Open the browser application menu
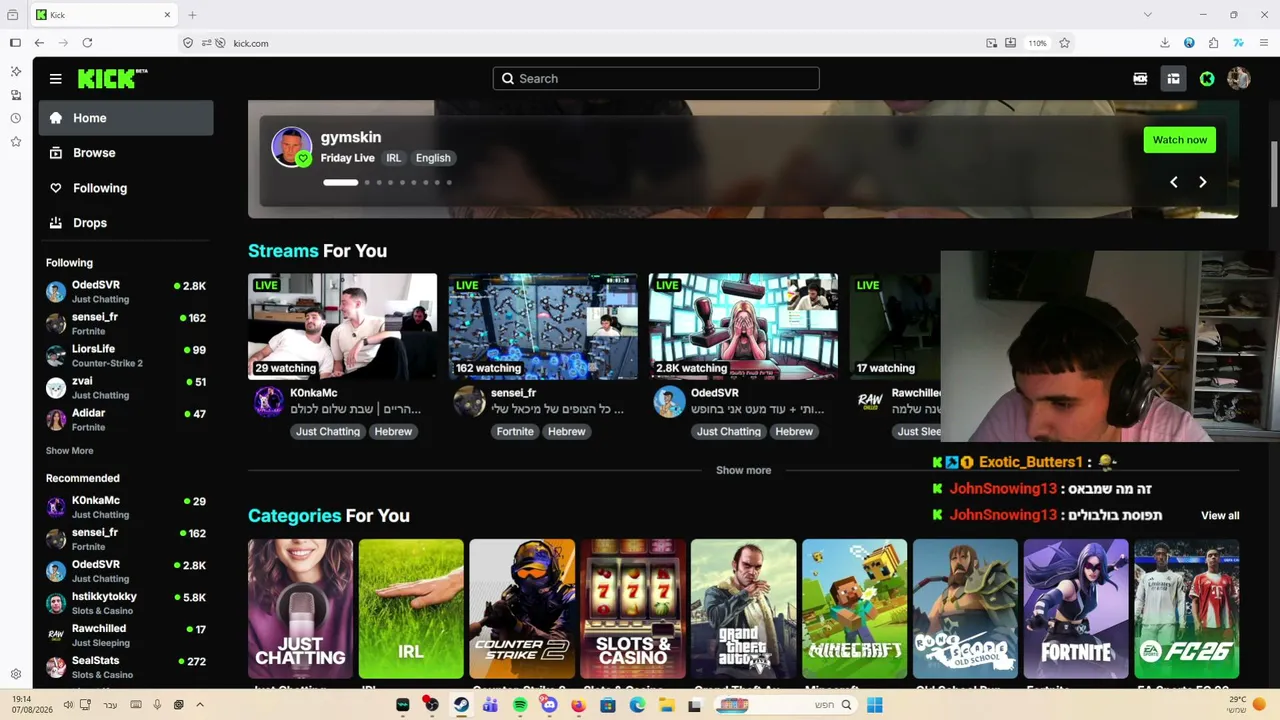The image size is (1280, 720). (1263, 43)
